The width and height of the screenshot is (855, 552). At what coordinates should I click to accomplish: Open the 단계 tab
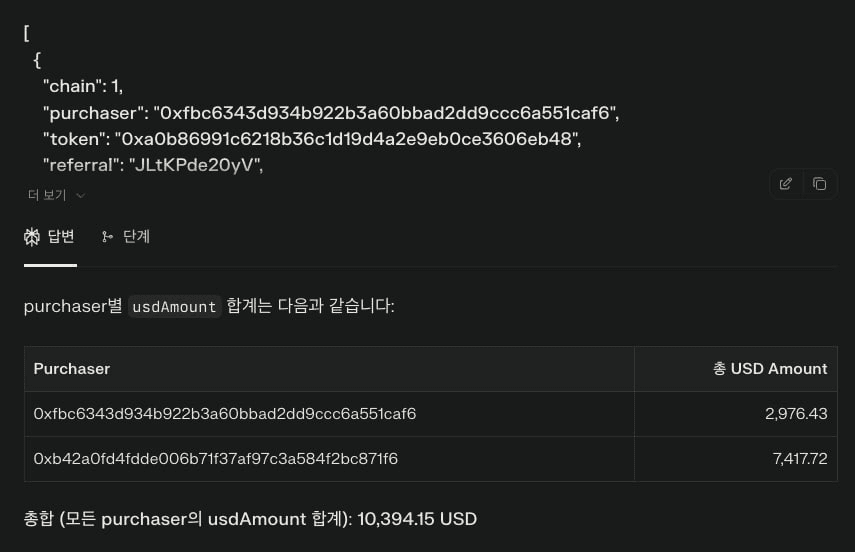[x=126, y=237]
